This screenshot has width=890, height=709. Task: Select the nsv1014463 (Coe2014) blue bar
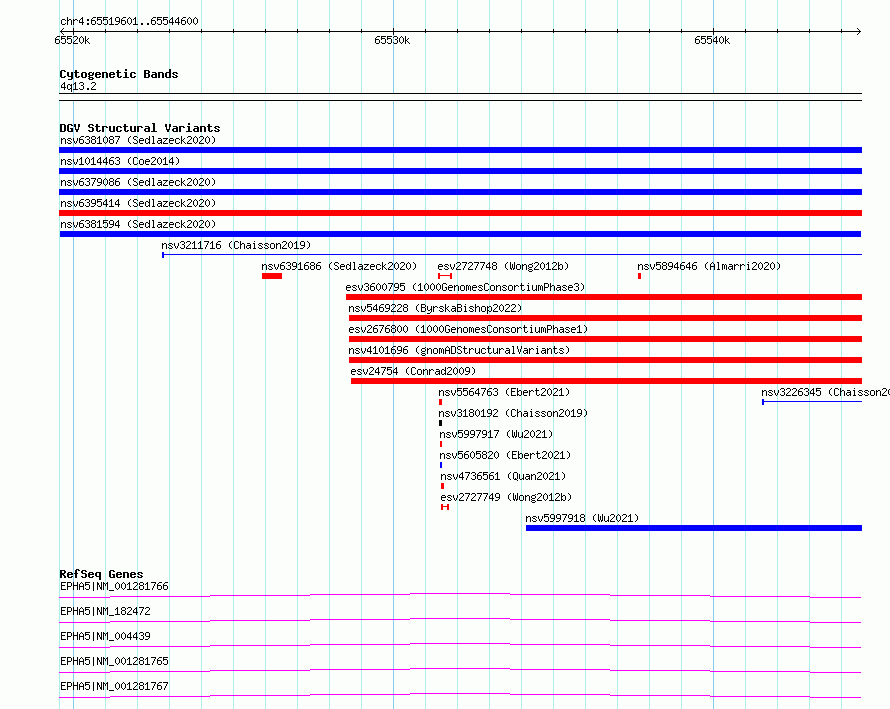pos(460,171)
